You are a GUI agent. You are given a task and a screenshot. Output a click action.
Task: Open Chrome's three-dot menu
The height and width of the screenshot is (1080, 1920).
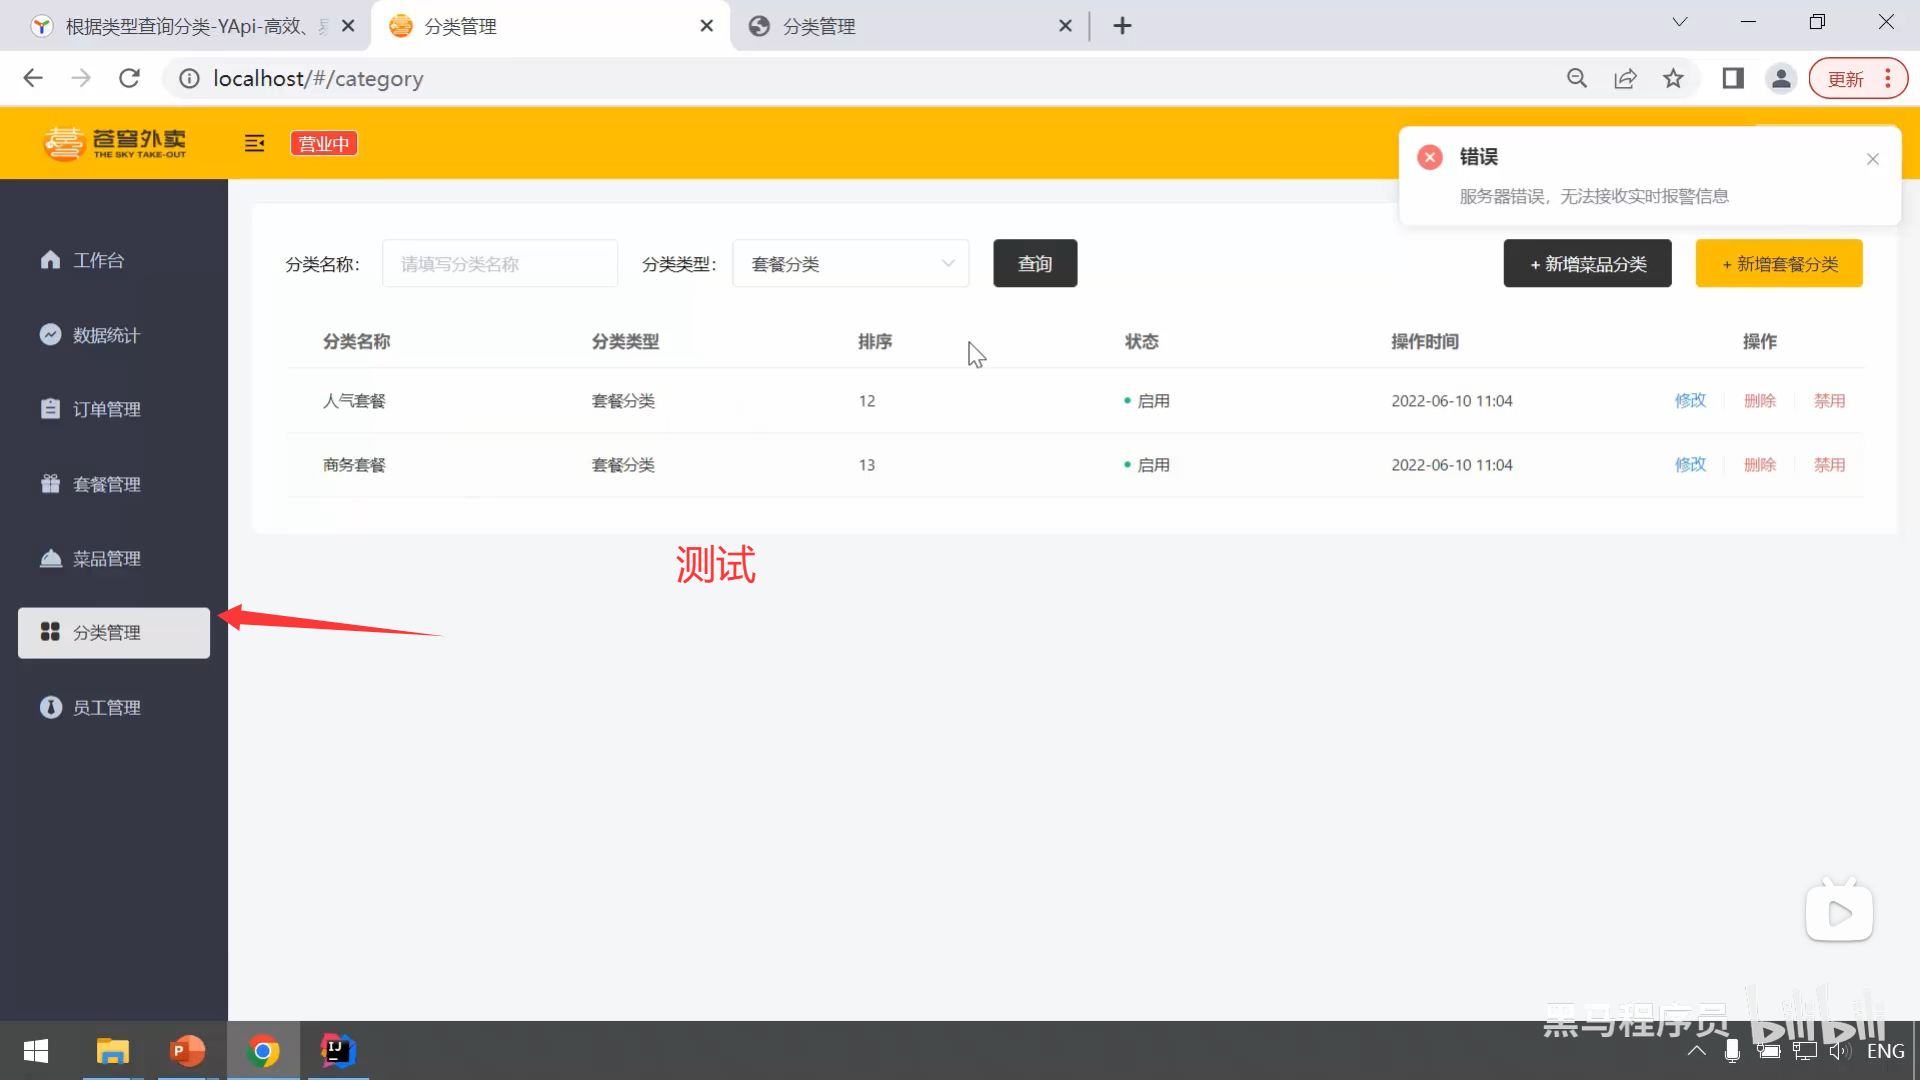click(1889, 78)
